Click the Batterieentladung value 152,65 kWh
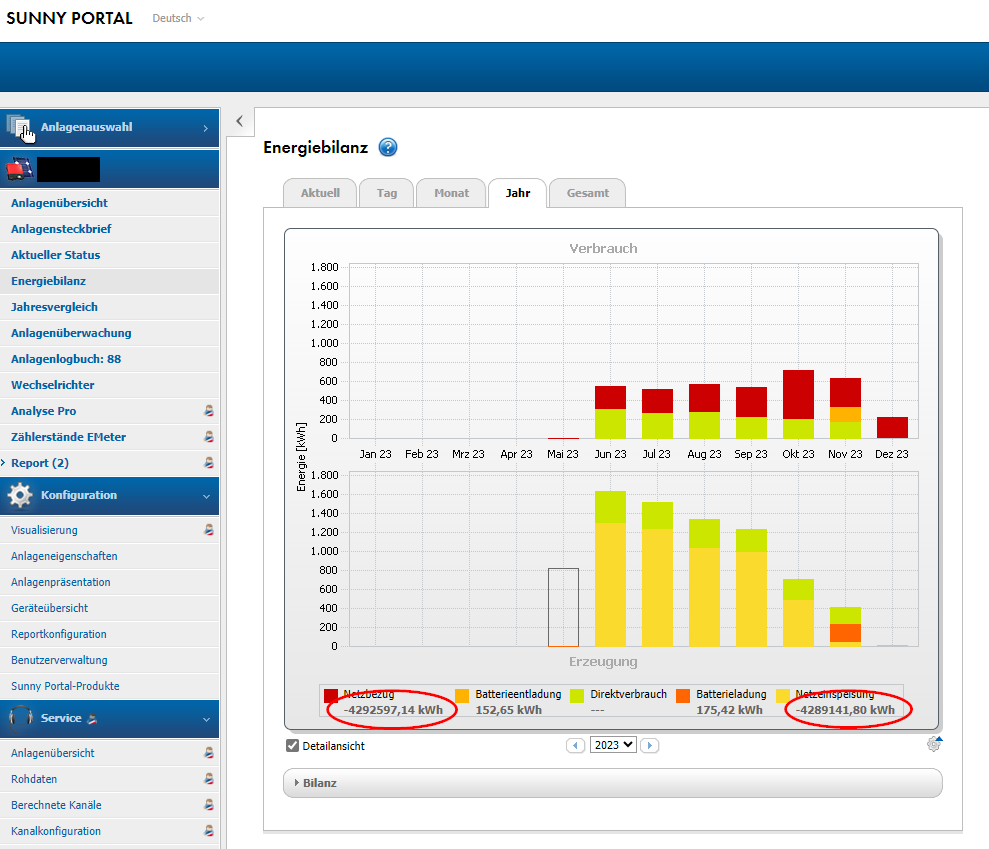989x849 pixels. tap(508, 710)
